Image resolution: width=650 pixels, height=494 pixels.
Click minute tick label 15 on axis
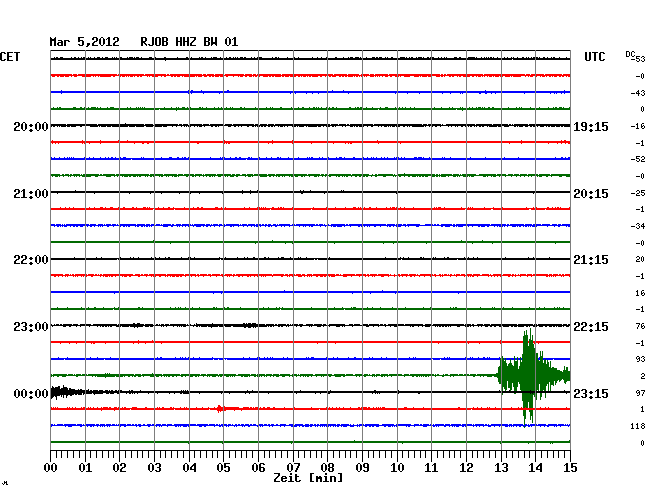(x=570, y=468)
